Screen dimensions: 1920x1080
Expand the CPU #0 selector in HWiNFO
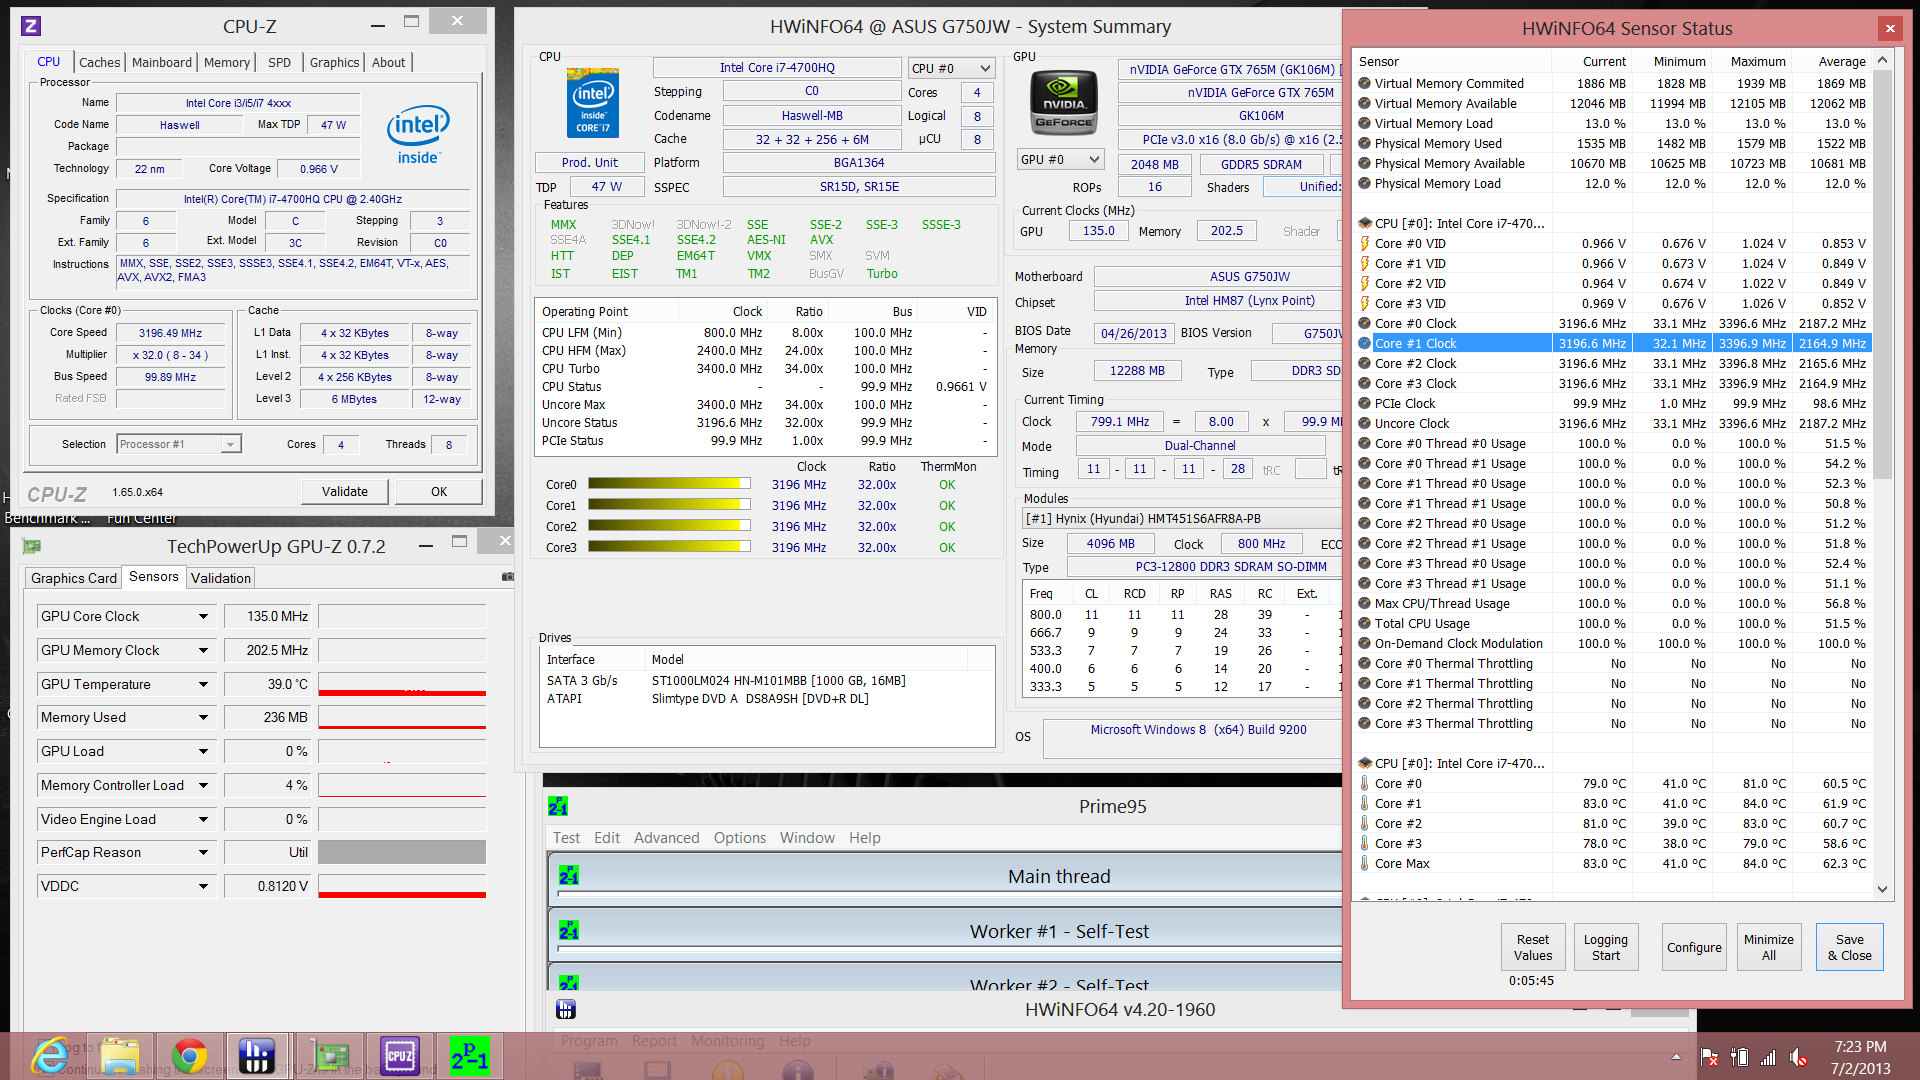point(985,69)
